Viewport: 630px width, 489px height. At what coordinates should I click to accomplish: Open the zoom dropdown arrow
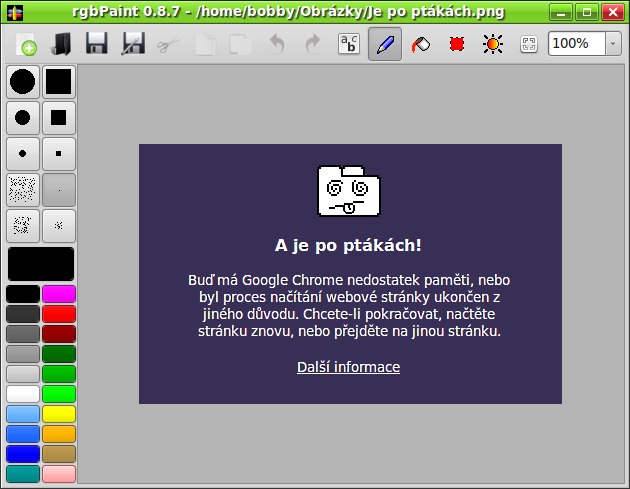tap(613, 43)
